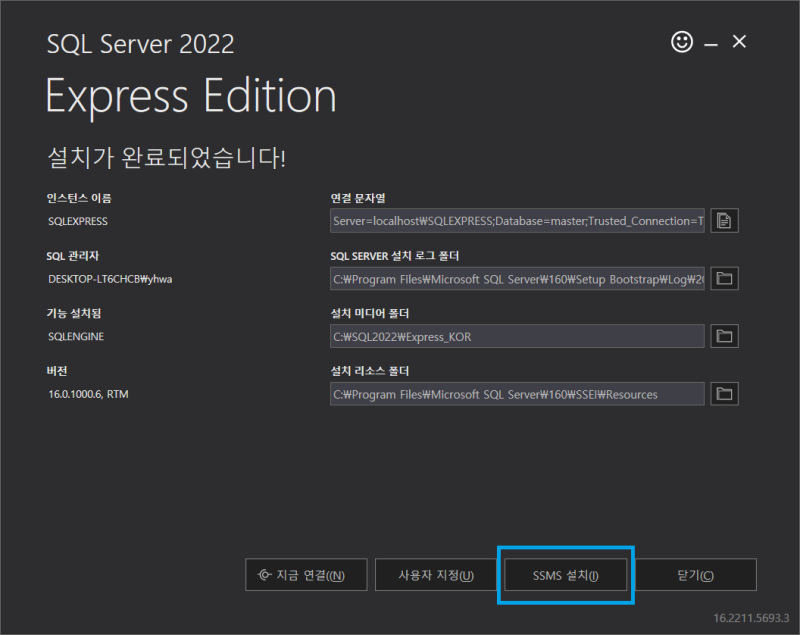
Task: Click the 지금 연결(N) button
Action: point(306,574)
